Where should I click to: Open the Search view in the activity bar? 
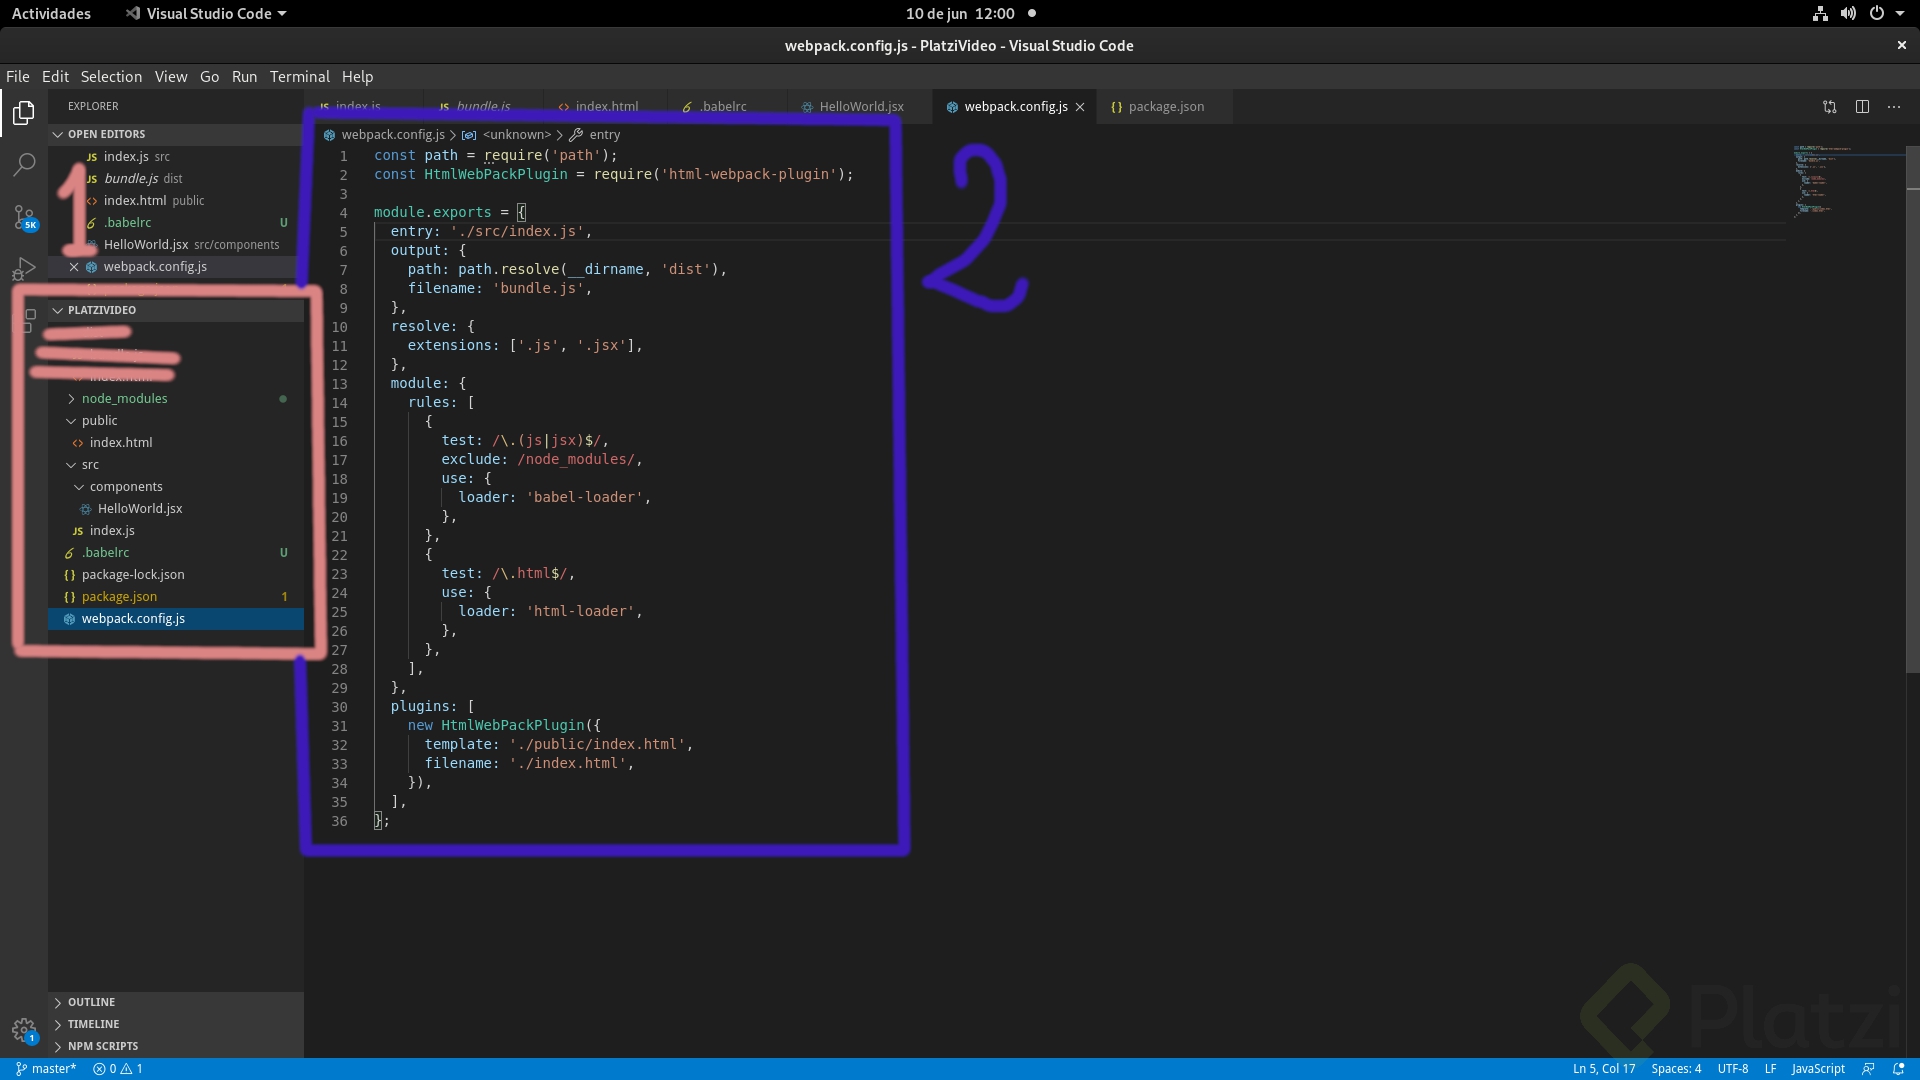[x=23, y=164]
